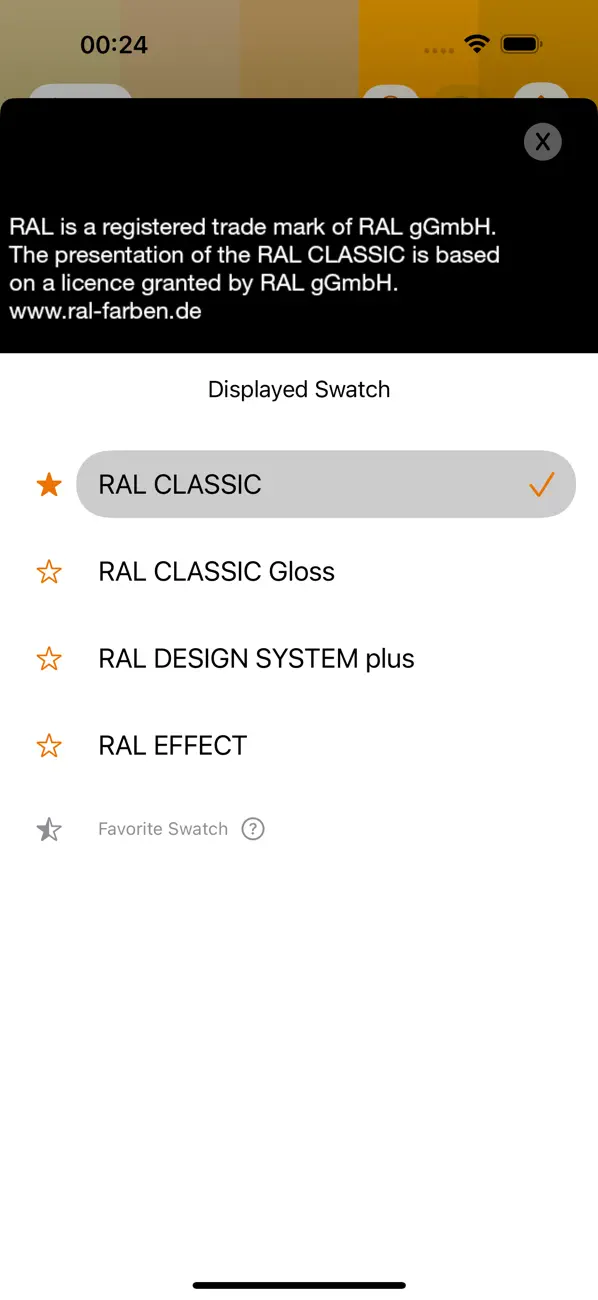
Task: Select the RAL CLASSIC Gloss swatch
Action: click(x=216, y=571)
